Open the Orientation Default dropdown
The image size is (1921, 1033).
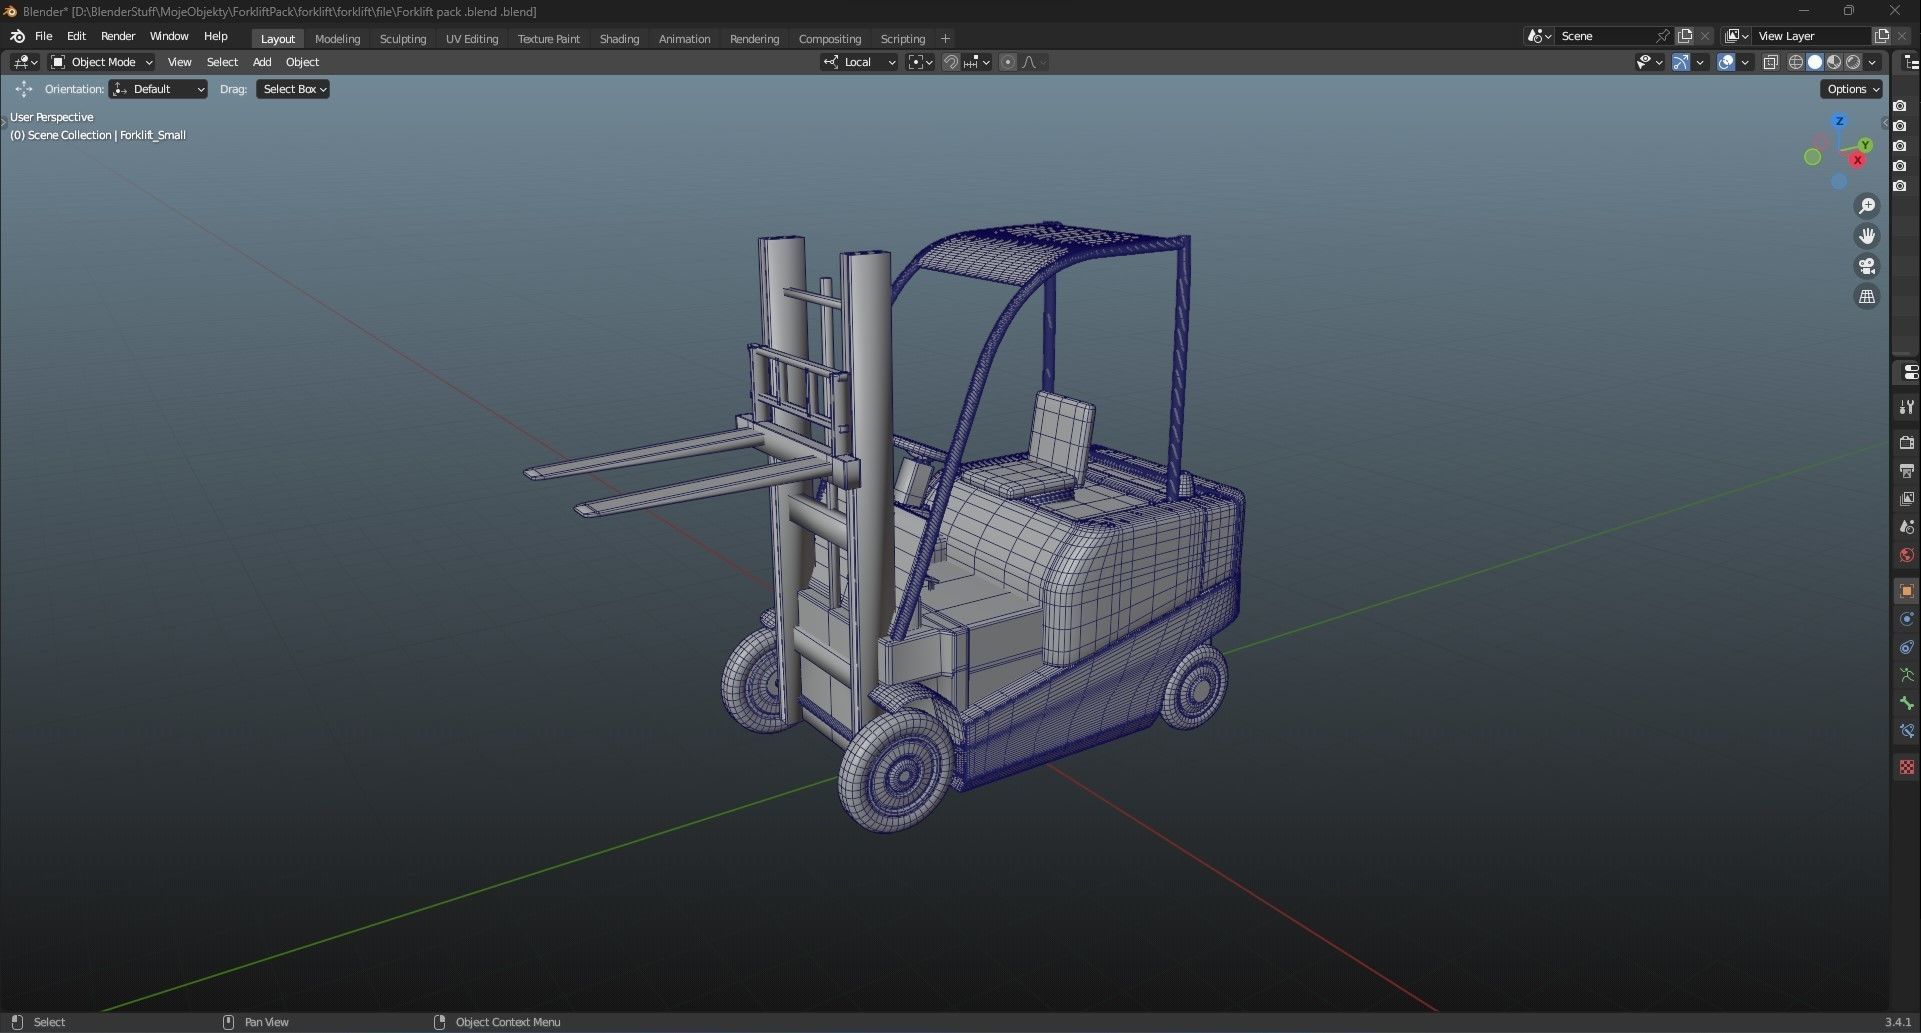[x=159, y=89]
